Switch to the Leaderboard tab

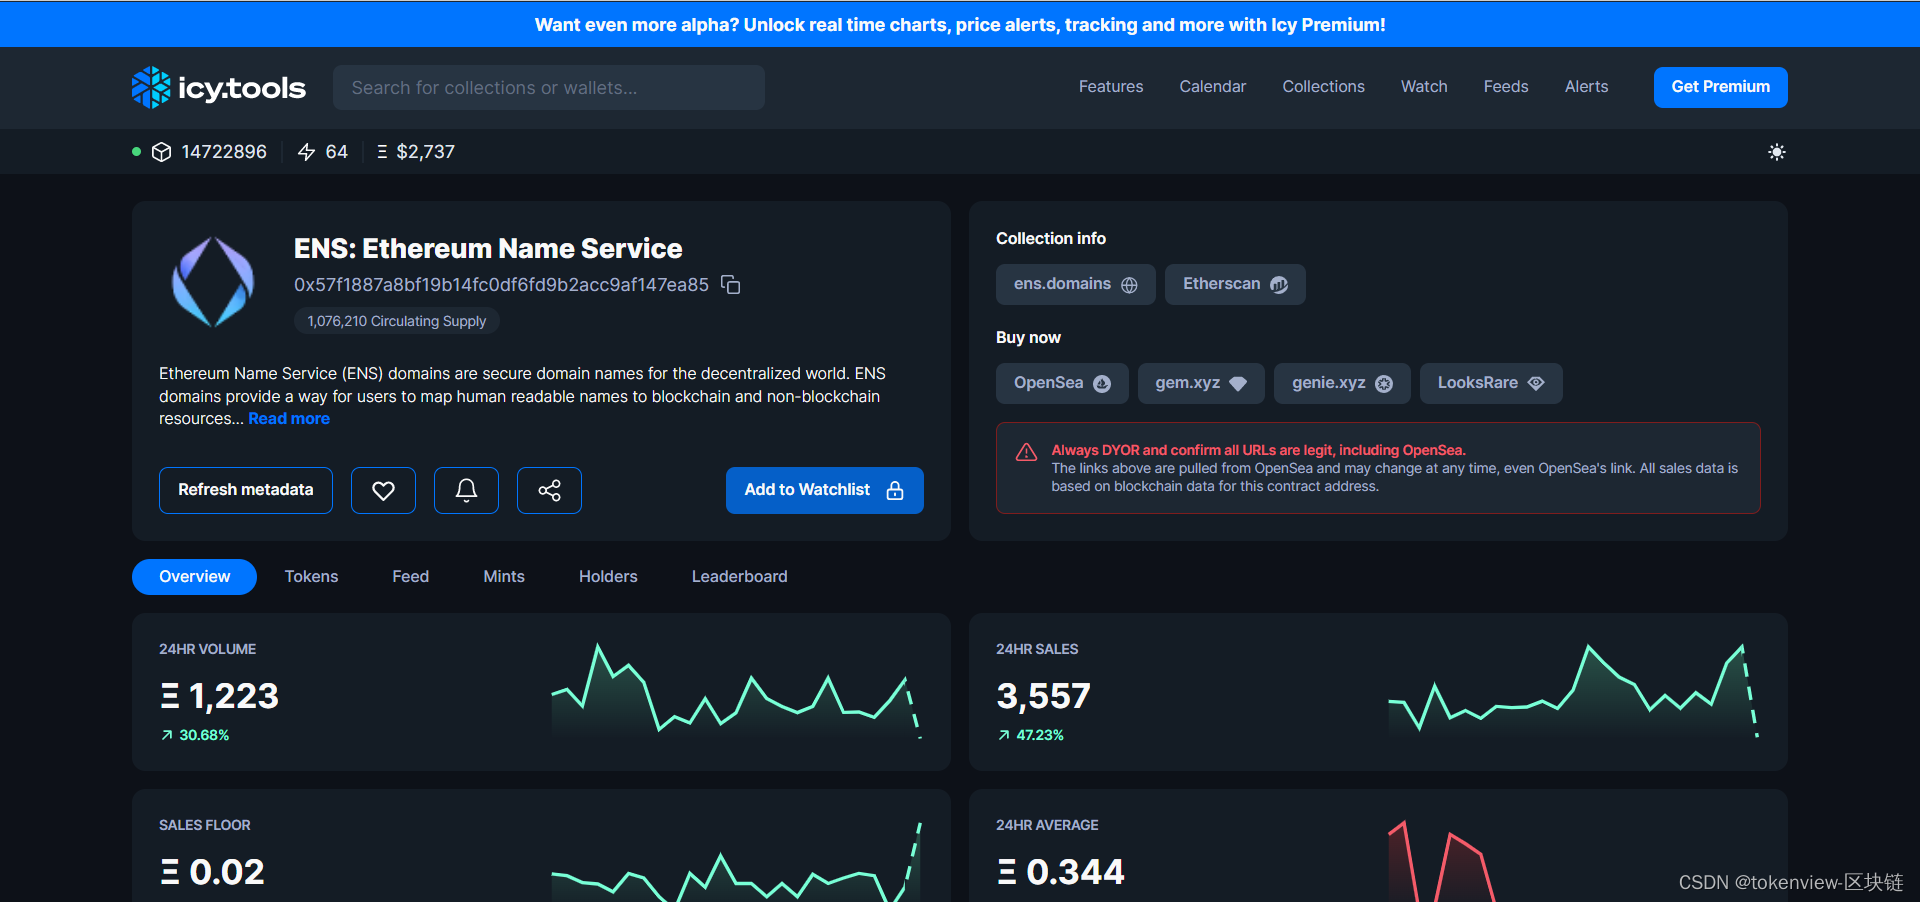(x=739, y=577)
